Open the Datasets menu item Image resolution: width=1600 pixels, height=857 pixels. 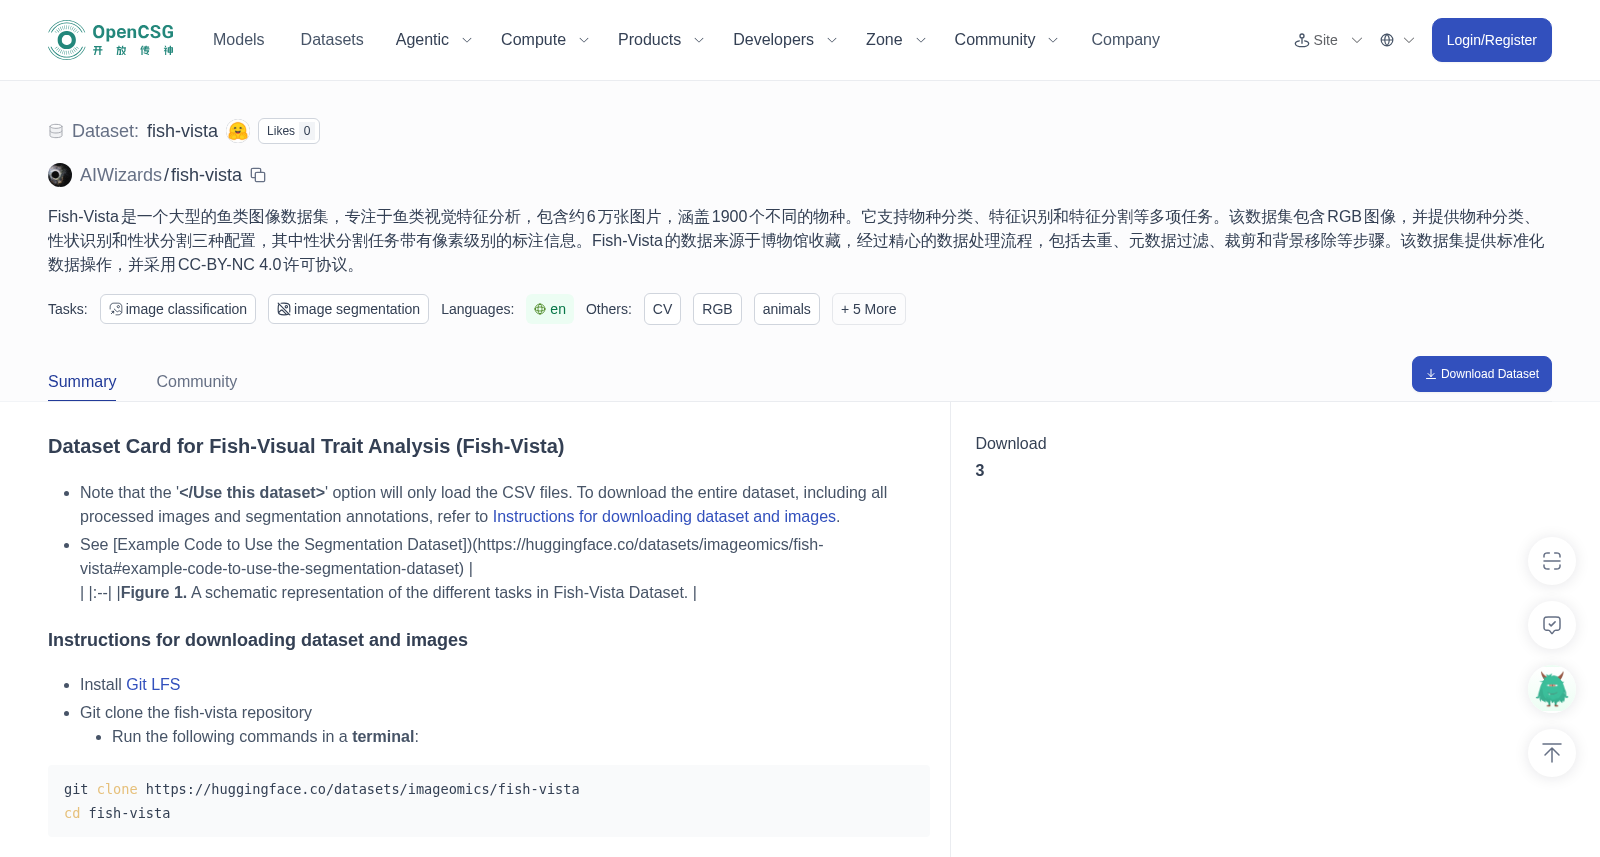click(332, 40)
